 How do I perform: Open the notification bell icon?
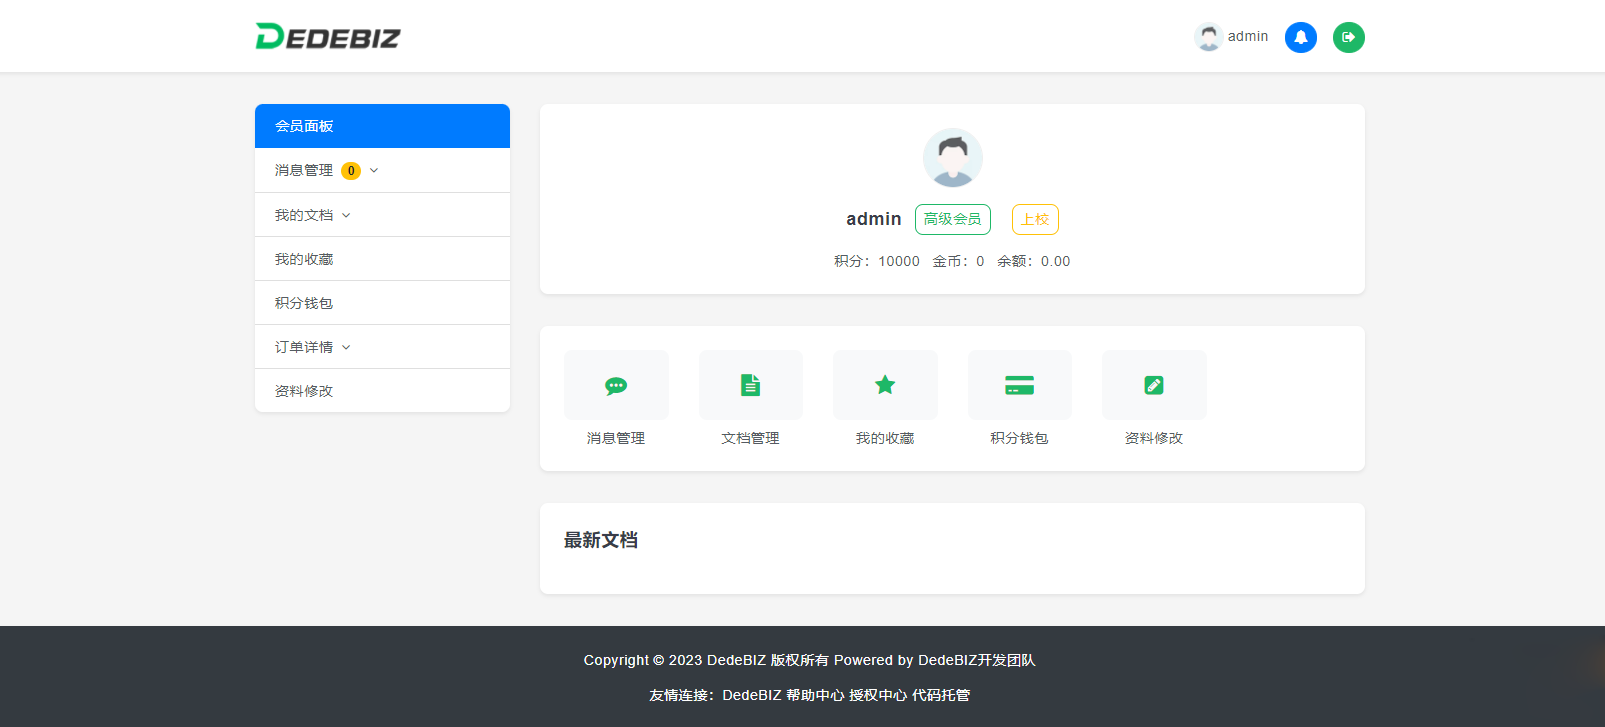1301,37
